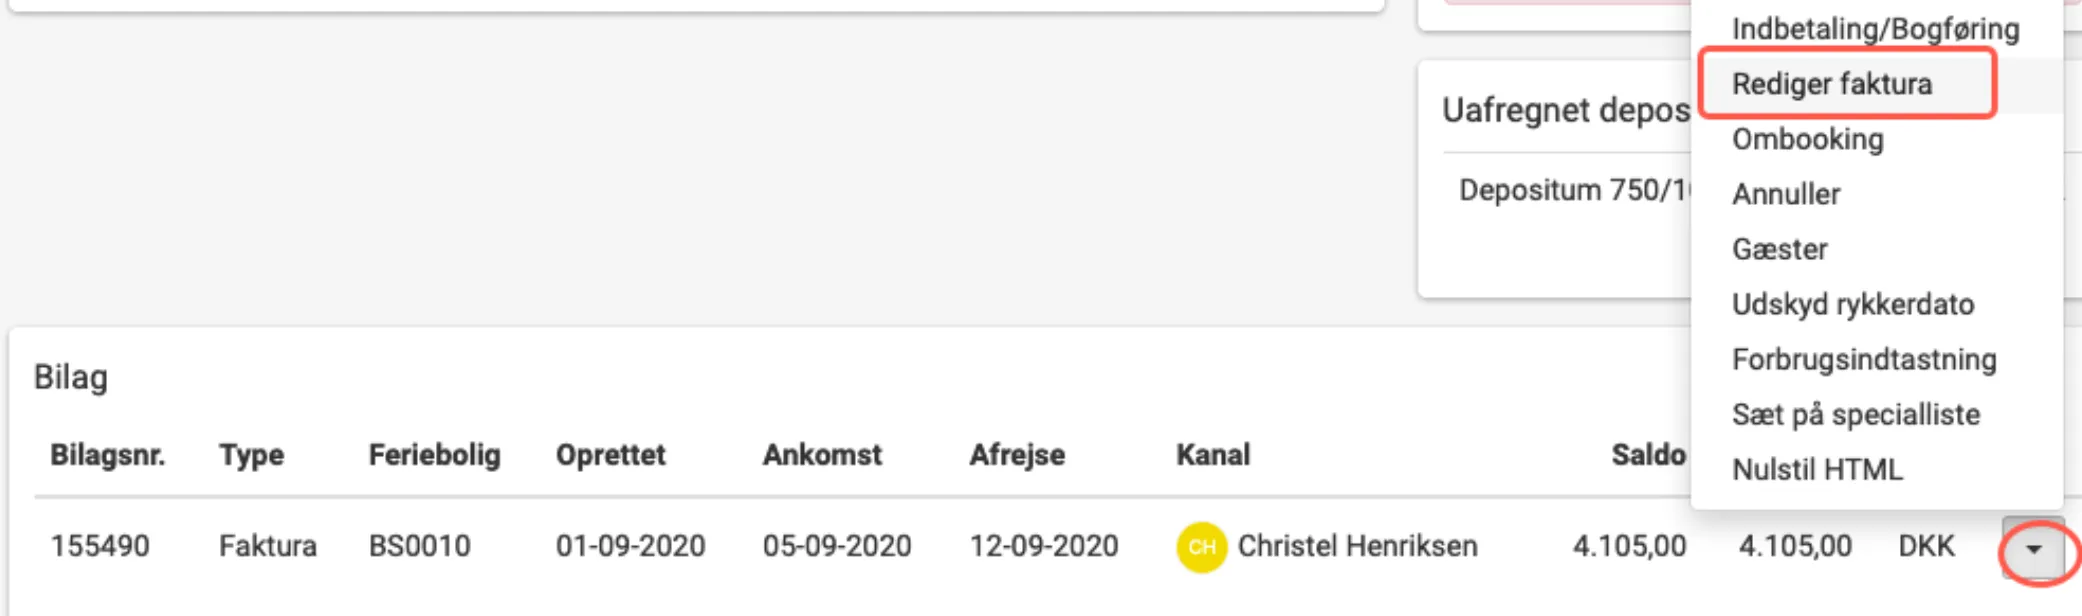Choose Indbetaling/Bogføring from the context menu
The width and height of the screenshot is (2082, 616).
point(1876,30)
